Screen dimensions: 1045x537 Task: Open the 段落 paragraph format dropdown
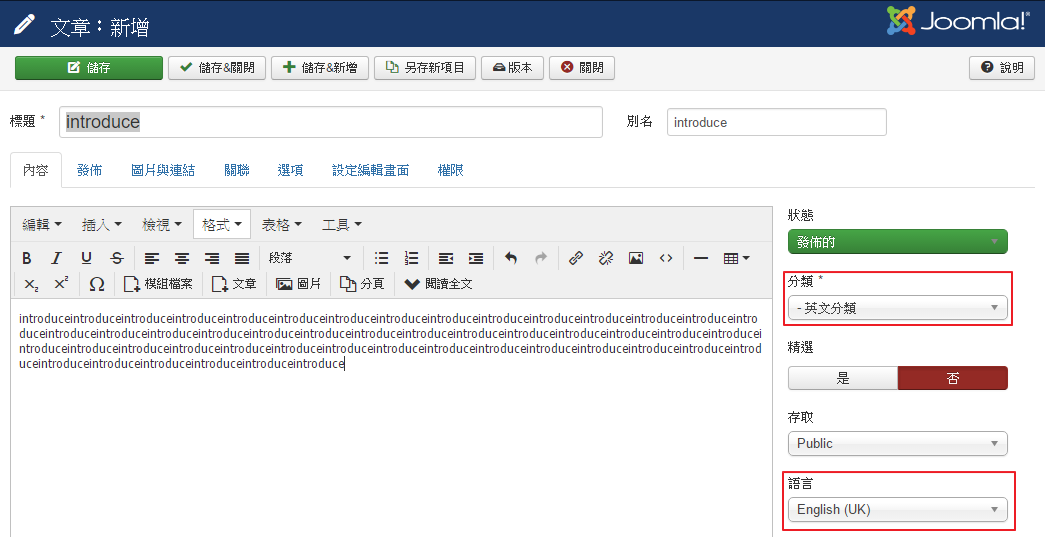click(309, 258)
